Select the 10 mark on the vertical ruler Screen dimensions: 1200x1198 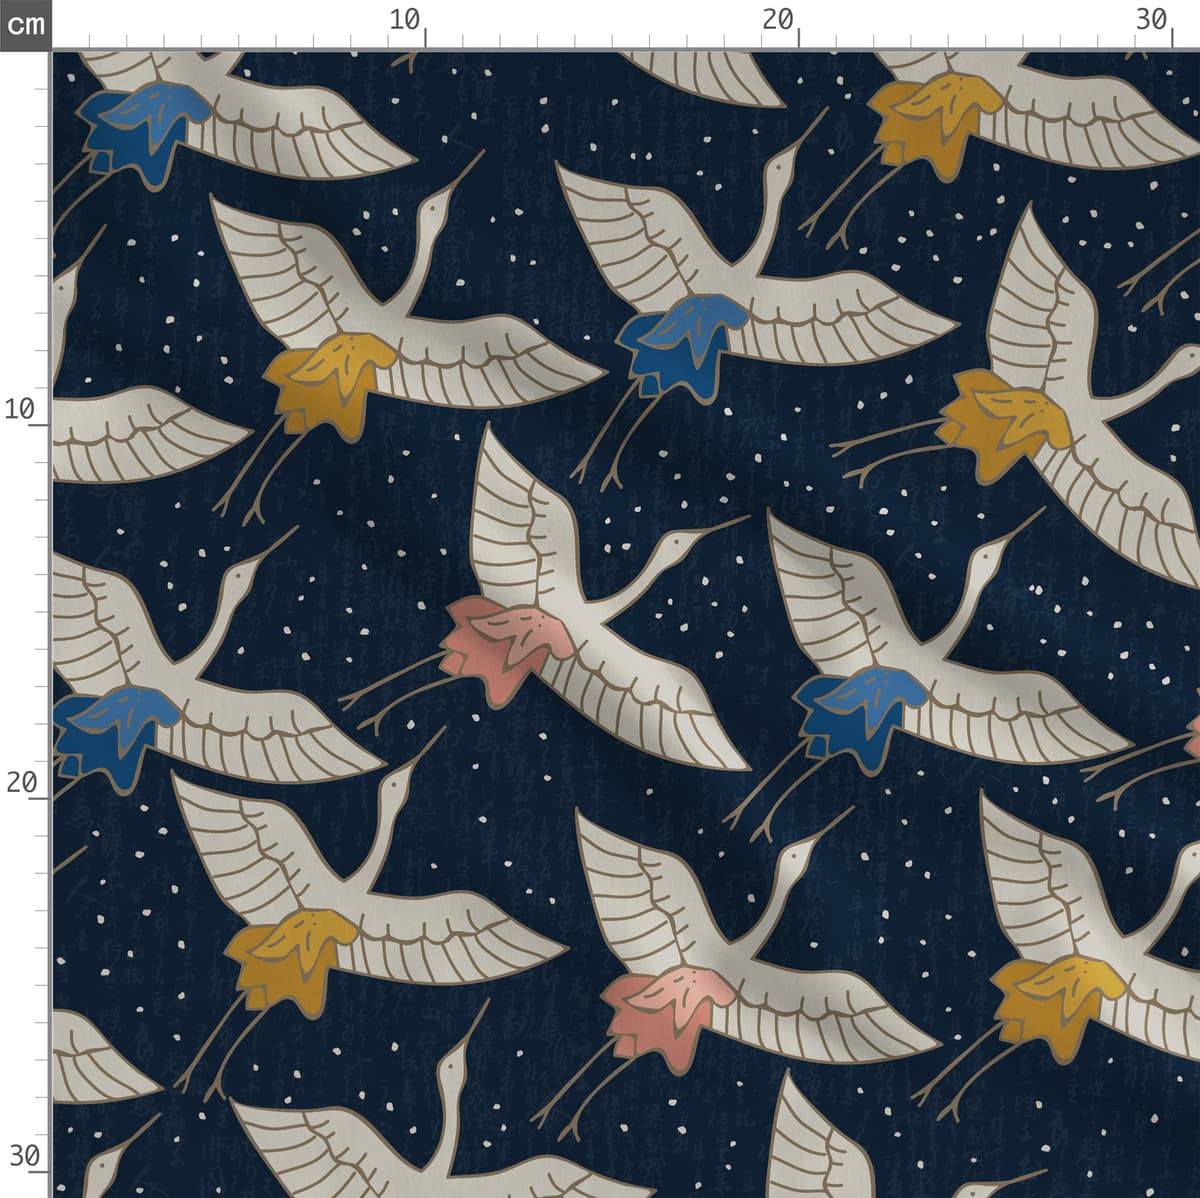point(21,409)
